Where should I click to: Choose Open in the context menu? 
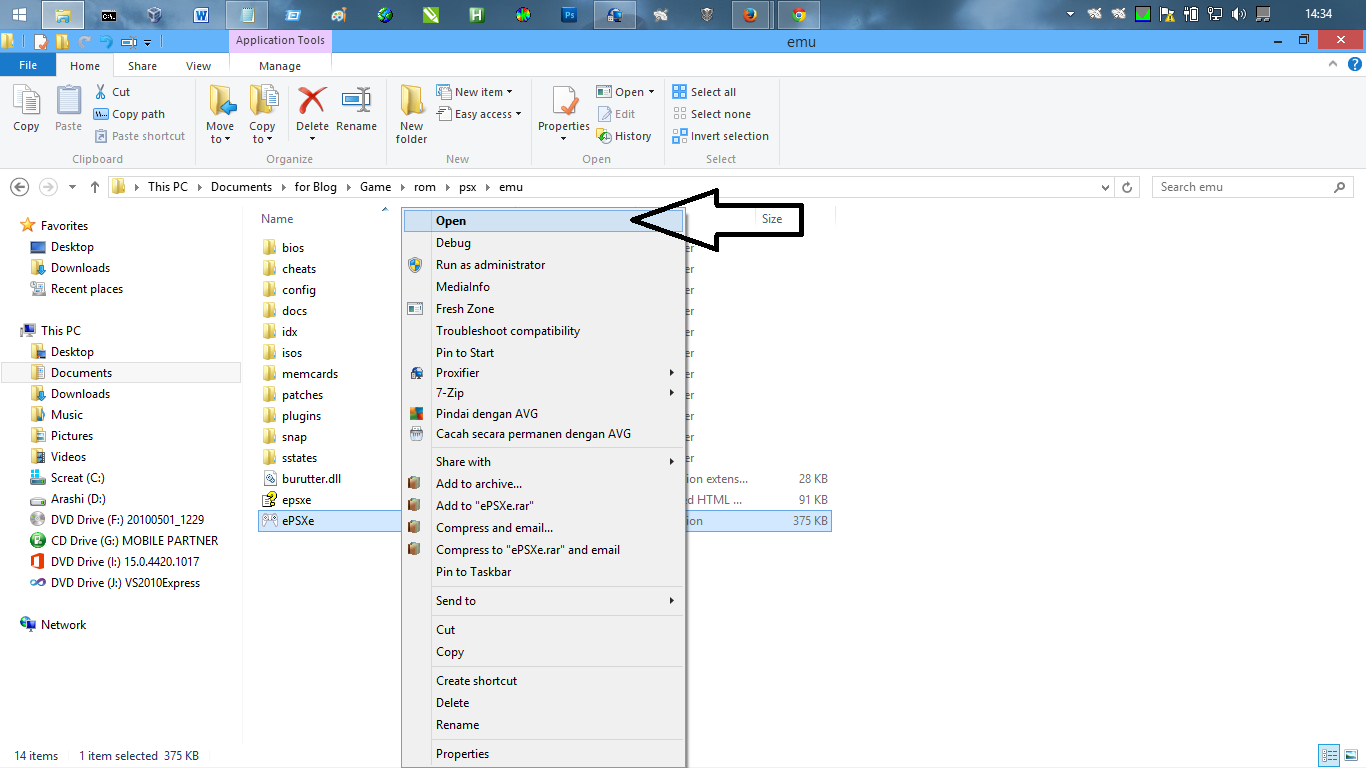tap(543, 221)
